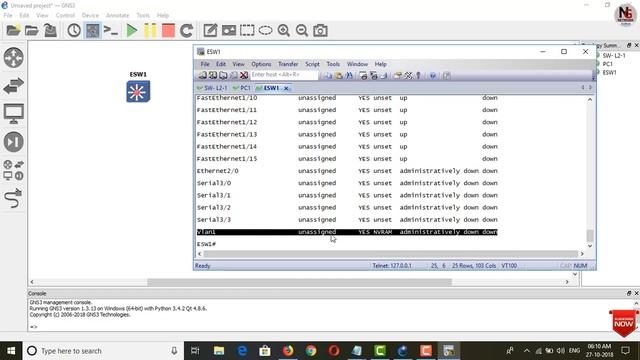Screen dimensions: 640x360
Task: Open GNS3 File menu
Action: [8, 16]
